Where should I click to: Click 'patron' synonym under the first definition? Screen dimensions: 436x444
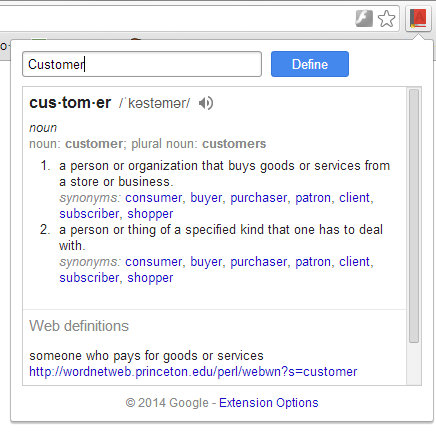coord(313,198)
